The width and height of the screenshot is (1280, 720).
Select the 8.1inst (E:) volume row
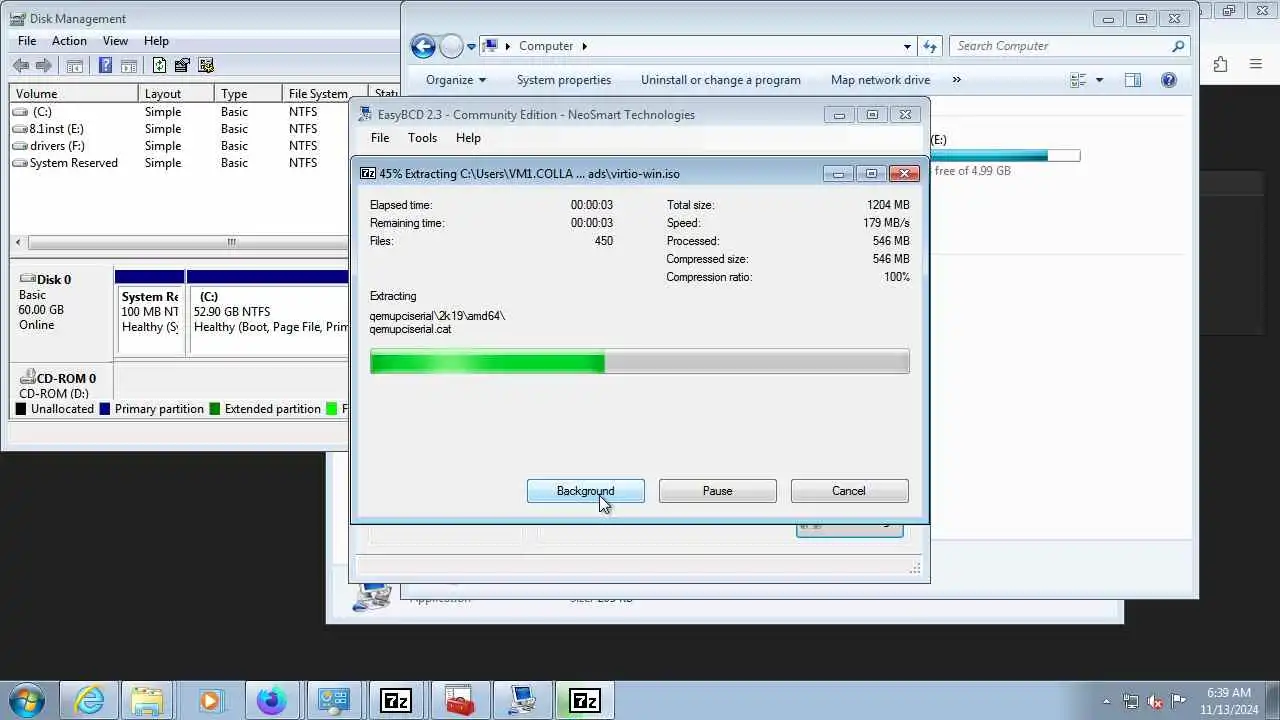[180, 129]
